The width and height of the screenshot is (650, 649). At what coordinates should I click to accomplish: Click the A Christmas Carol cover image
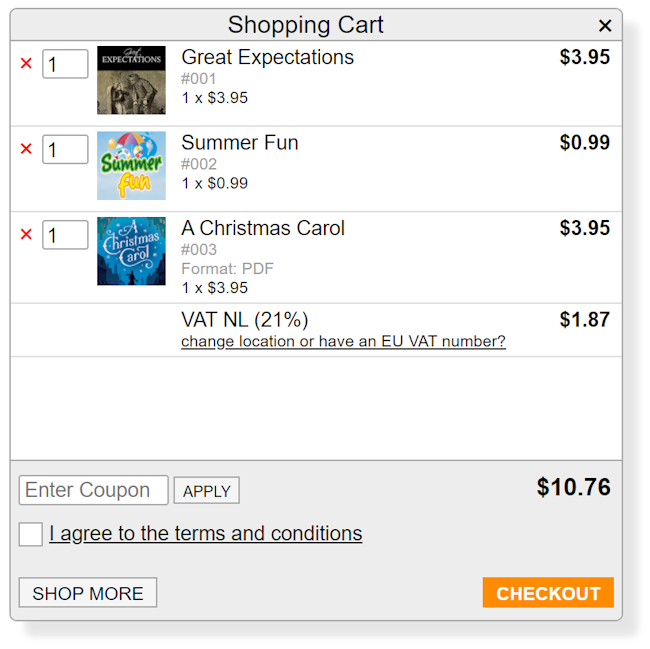pos(131,251)
